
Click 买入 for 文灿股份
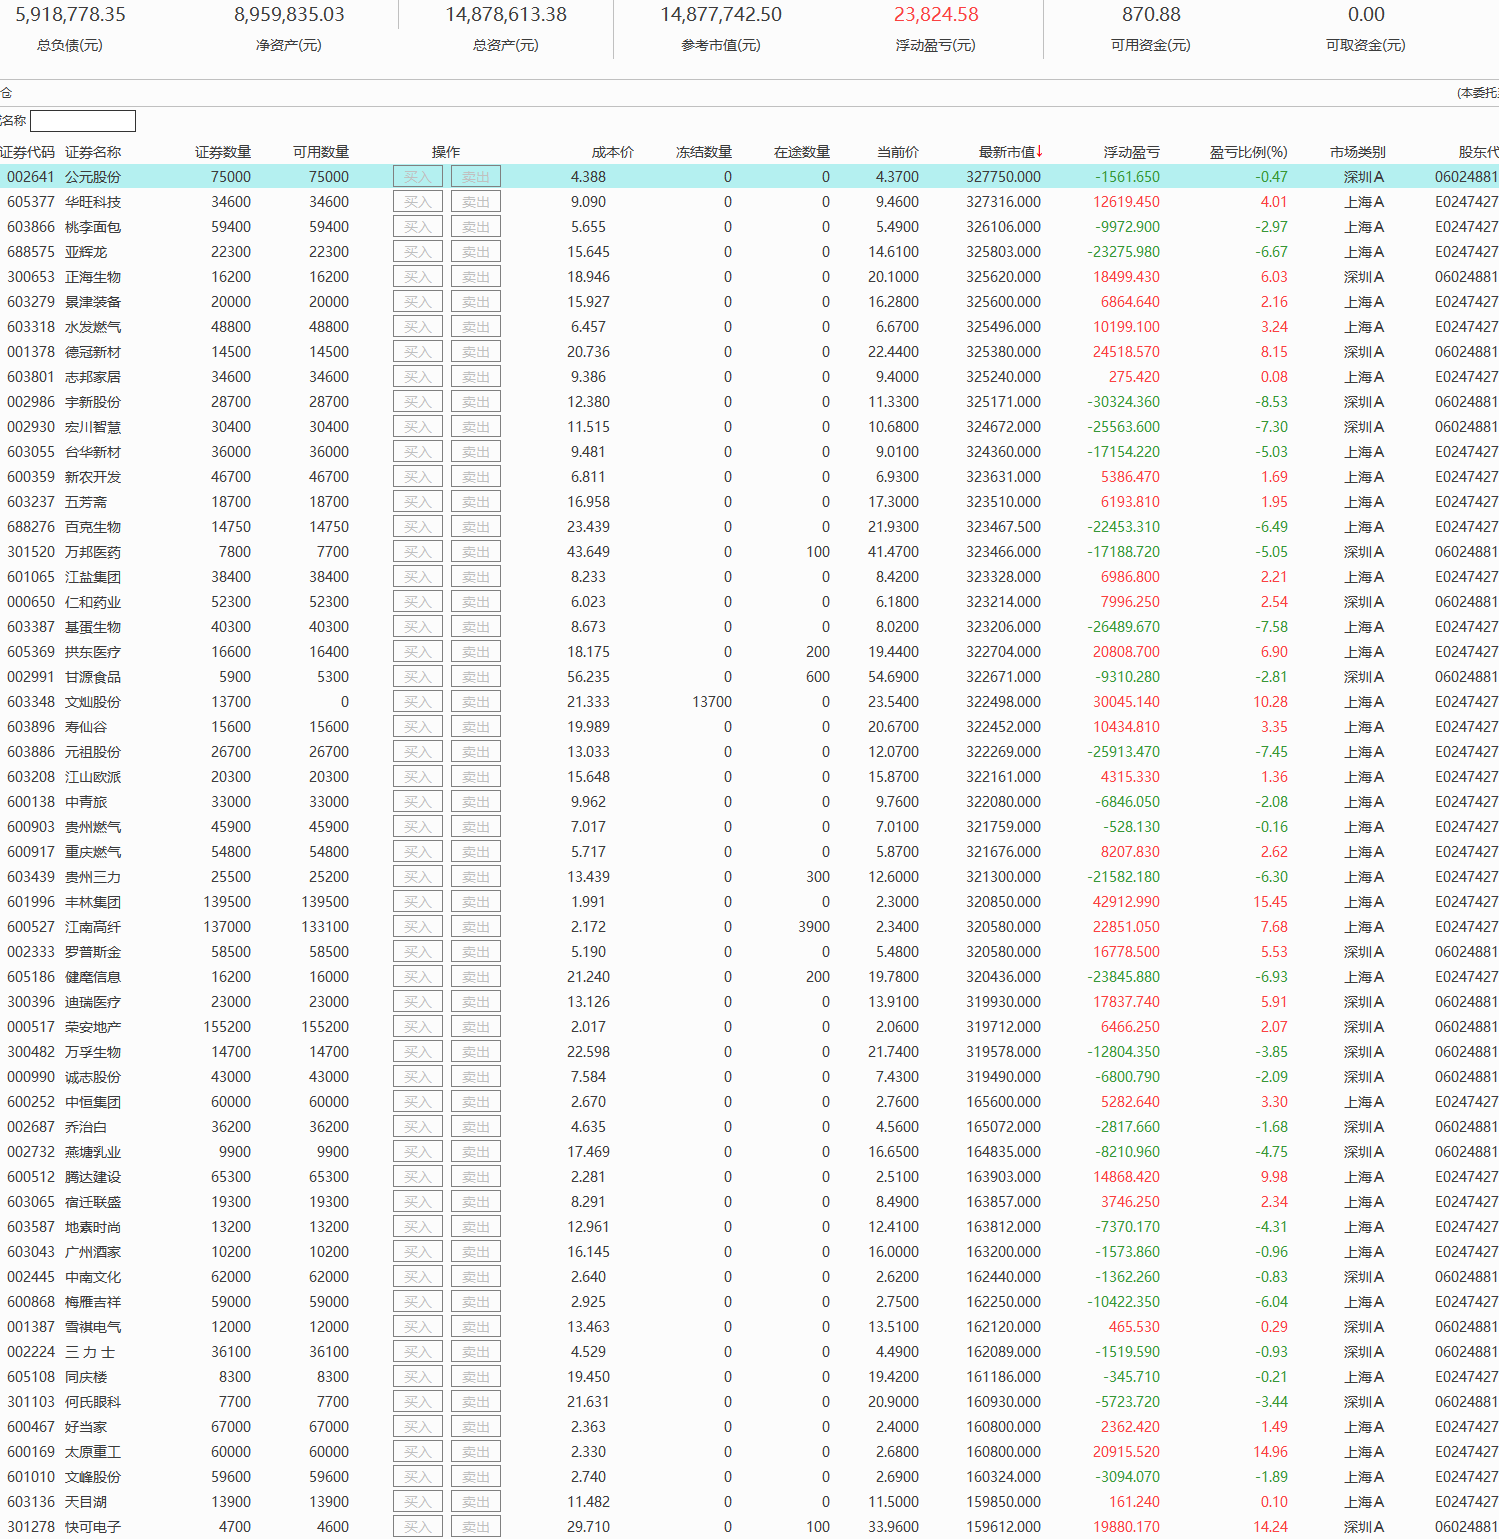[418, 702]
